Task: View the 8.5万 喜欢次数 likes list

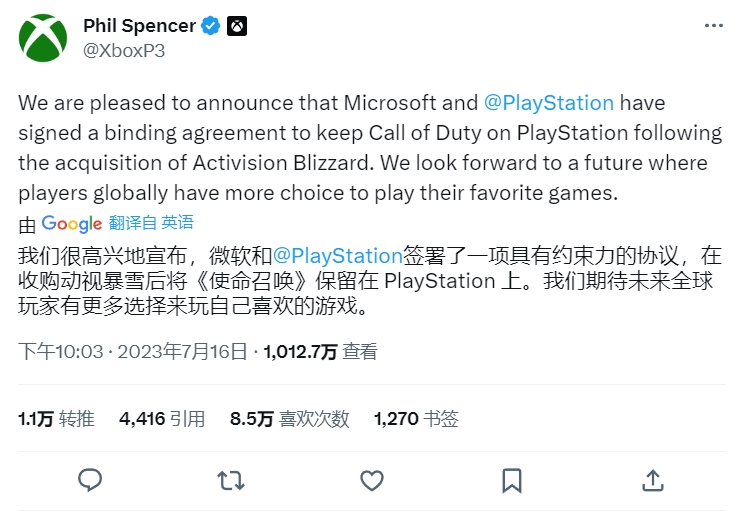Action: point(290,418)
